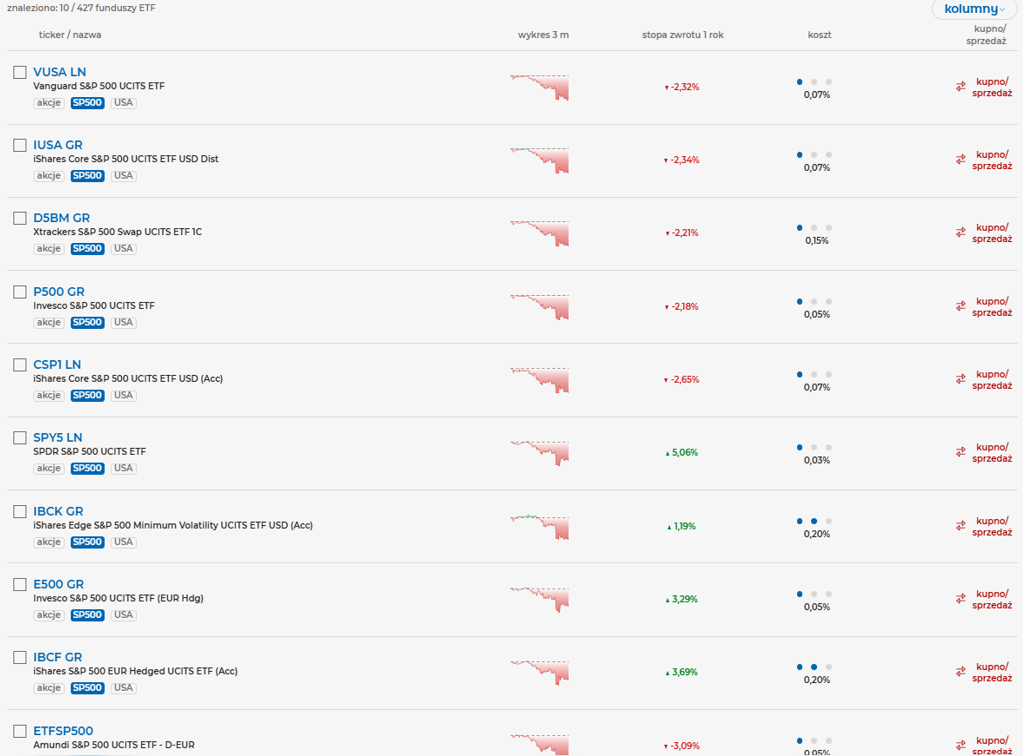Select the E500 GR row checkbox
Screen dimensions: 1023x756
(20, 584)
